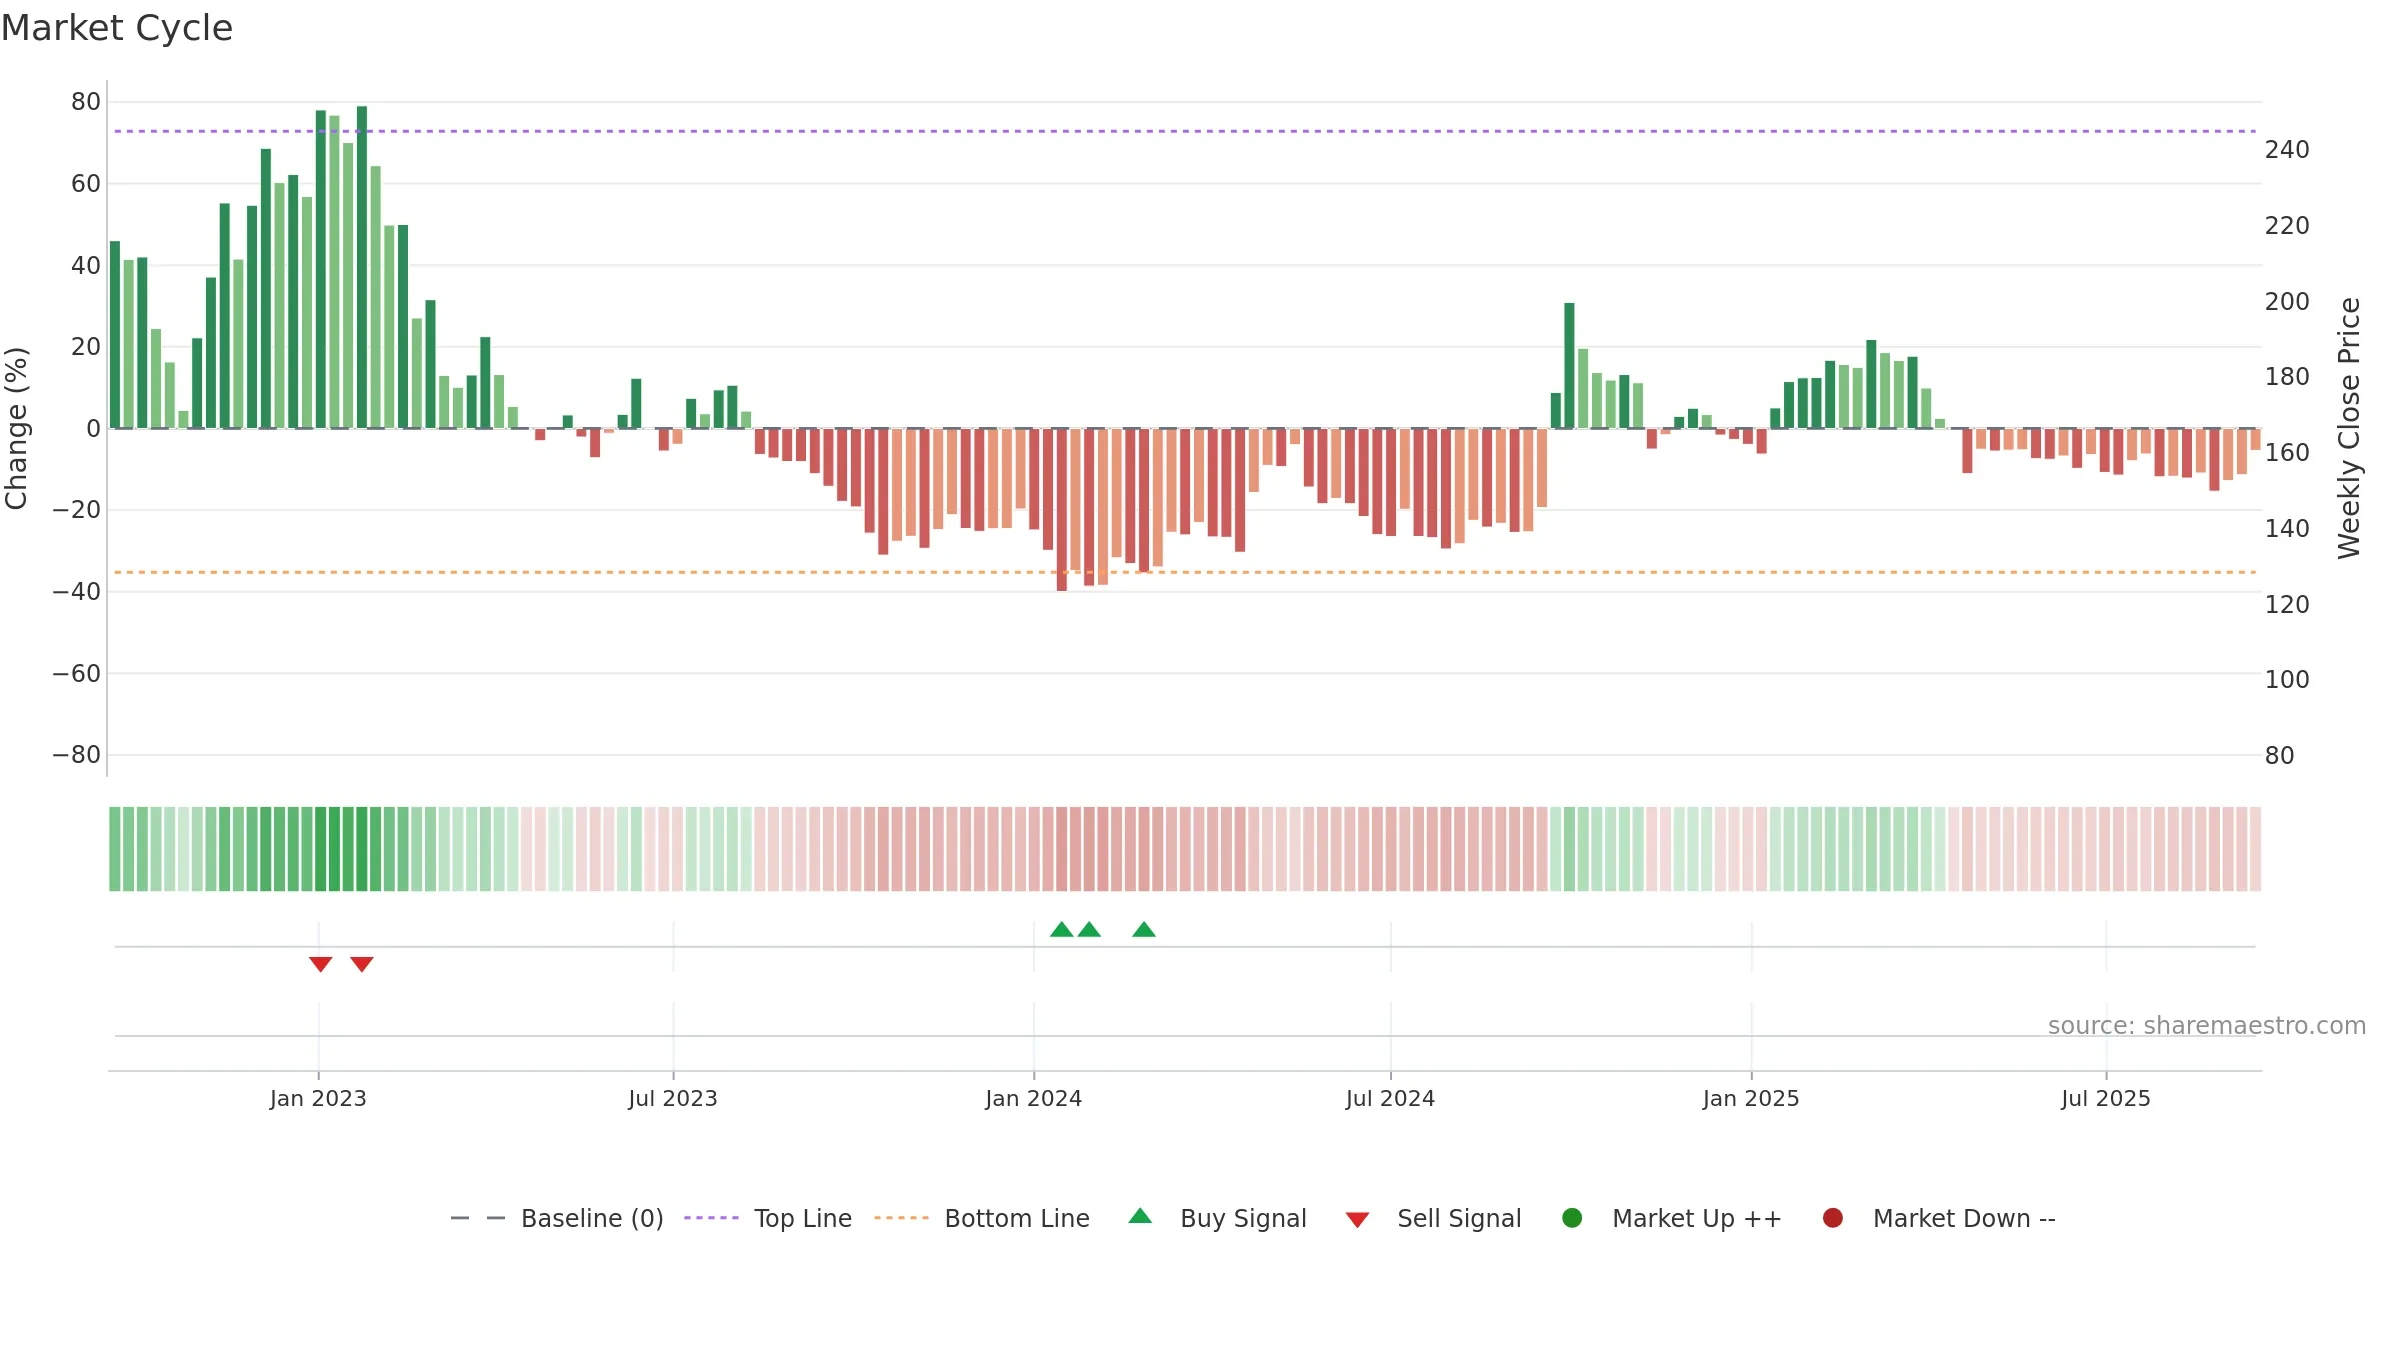Click the second red sell signal triangle

pyautogui.click(x=362, y=964)
